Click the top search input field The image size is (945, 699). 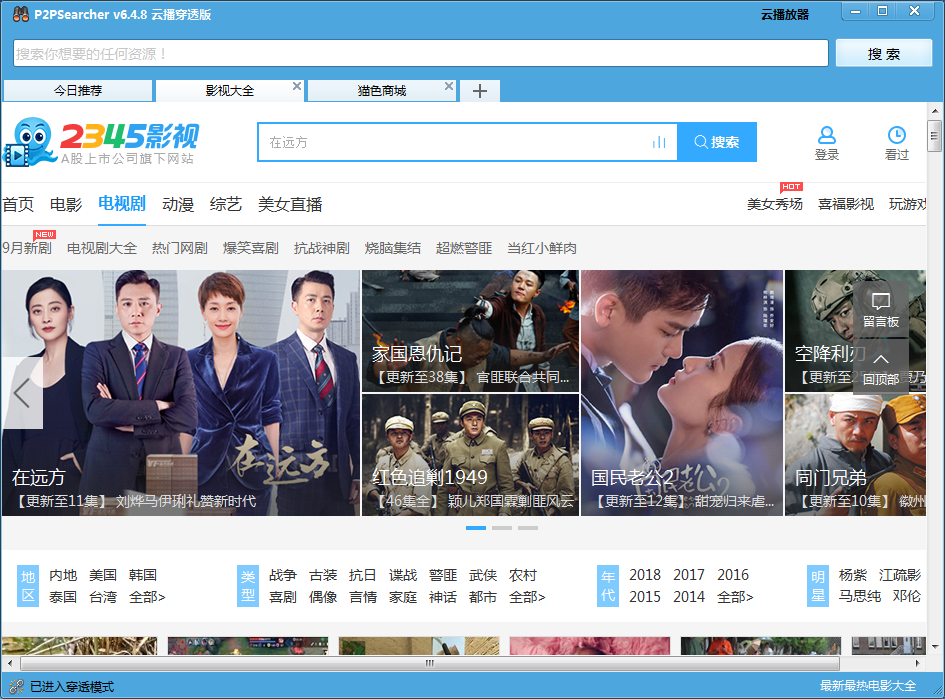pos(420,52)
